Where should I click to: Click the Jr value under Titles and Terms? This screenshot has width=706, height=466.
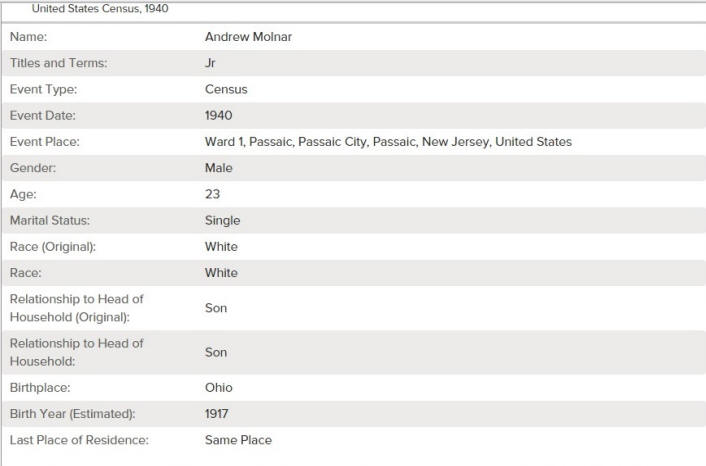click(x=210, y=63)
